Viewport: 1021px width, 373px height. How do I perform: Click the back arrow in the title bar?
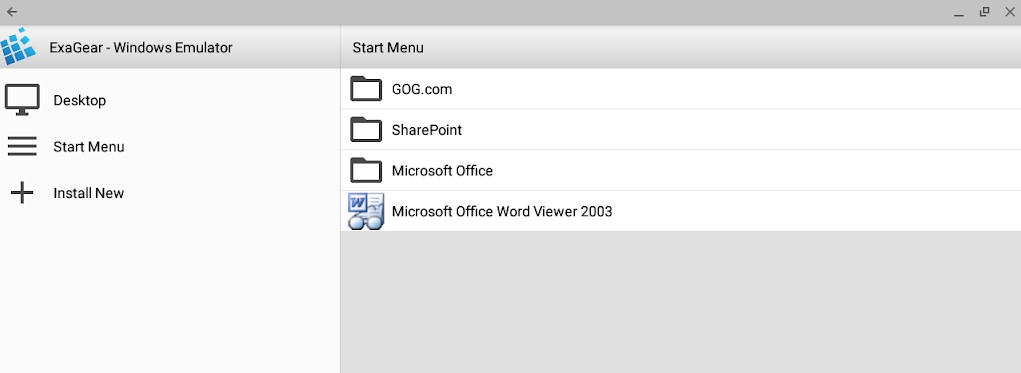12,12
